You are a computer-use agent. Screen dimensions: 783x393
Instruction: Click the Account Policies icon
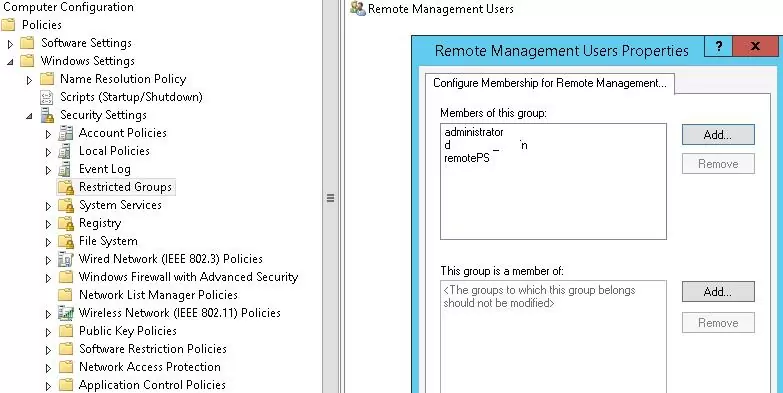click(65, 133)
